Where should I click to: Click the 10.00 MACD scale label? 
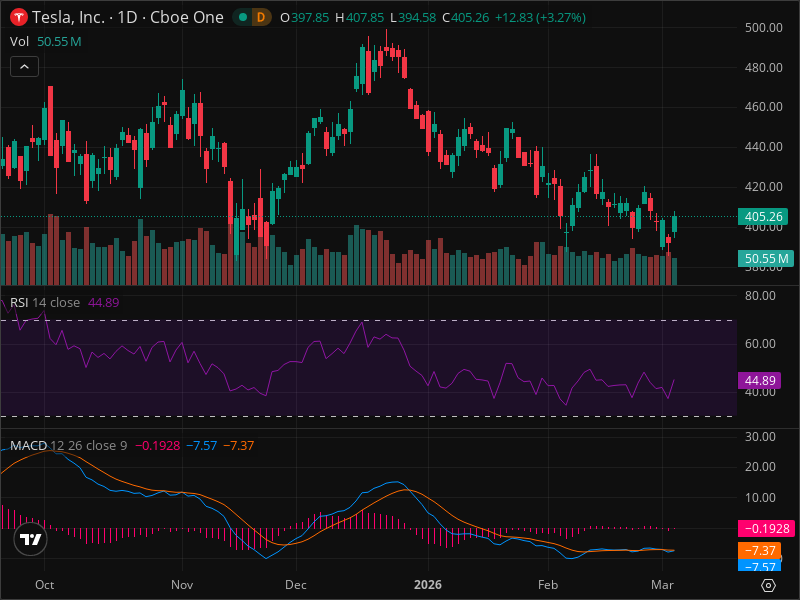pos(760,497)
